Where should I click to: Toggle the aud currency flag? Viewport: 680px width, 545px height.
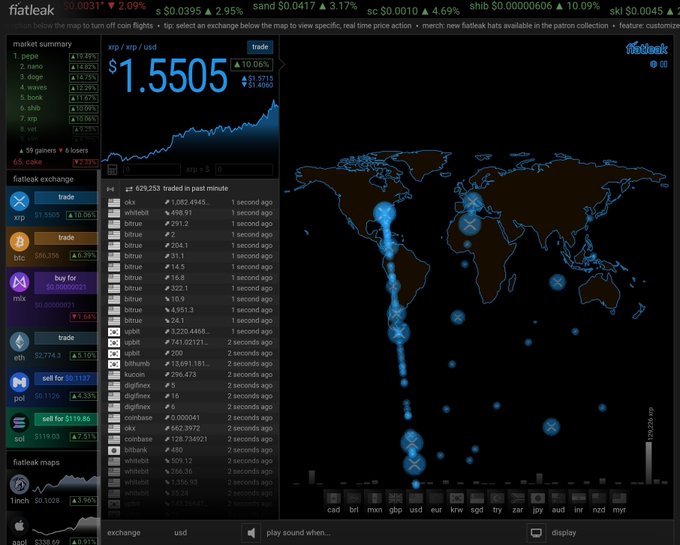[x=558, y=498]
